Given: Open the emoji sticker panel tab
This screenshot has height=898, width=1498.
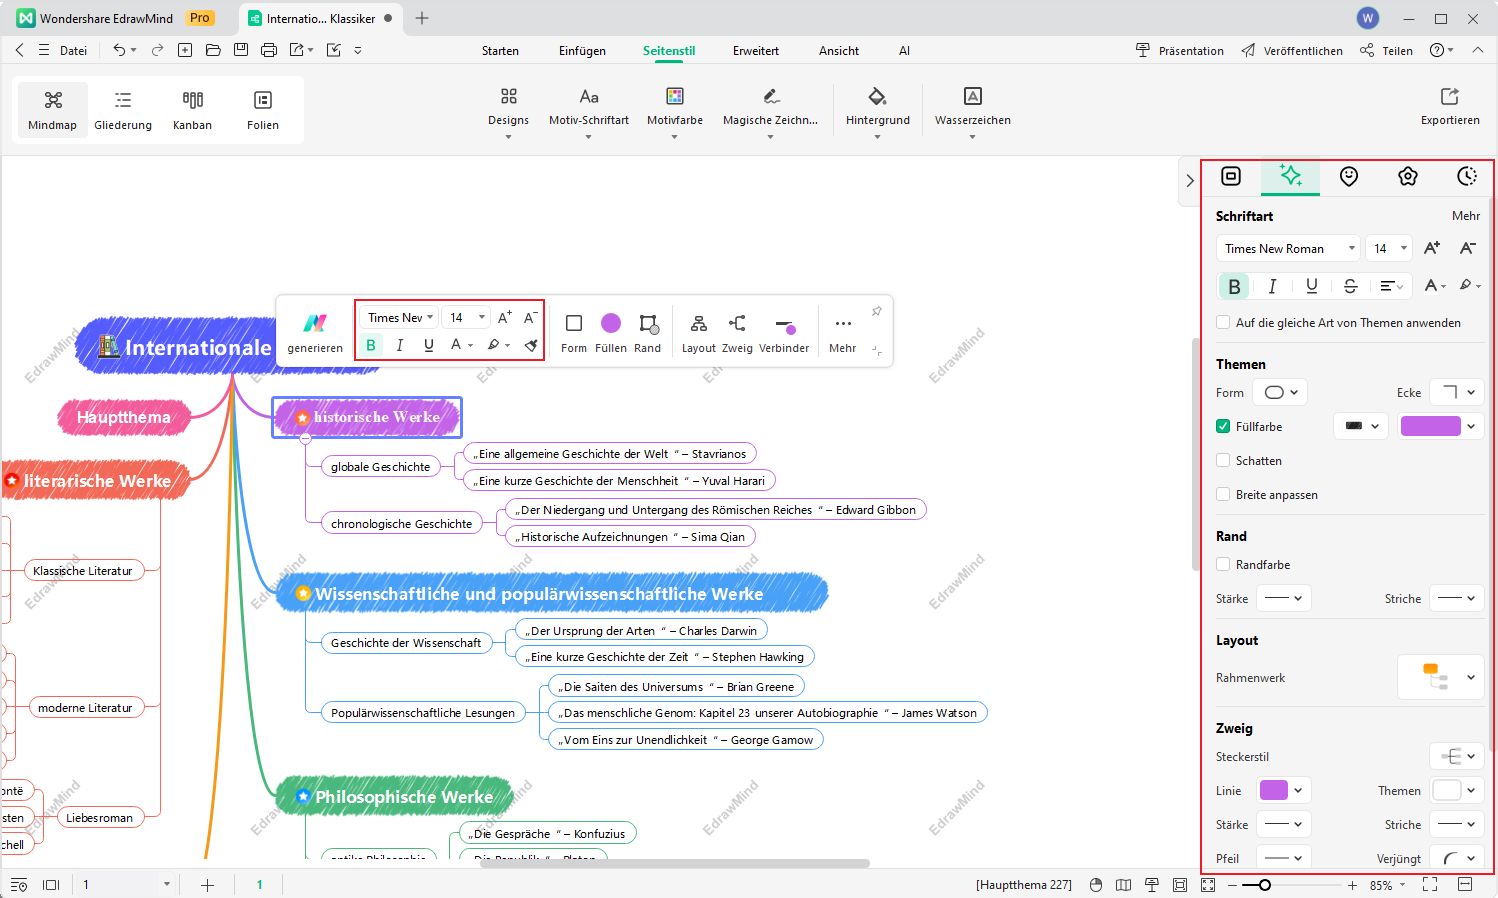Looking at the screenshot, I should (1349, 177).
